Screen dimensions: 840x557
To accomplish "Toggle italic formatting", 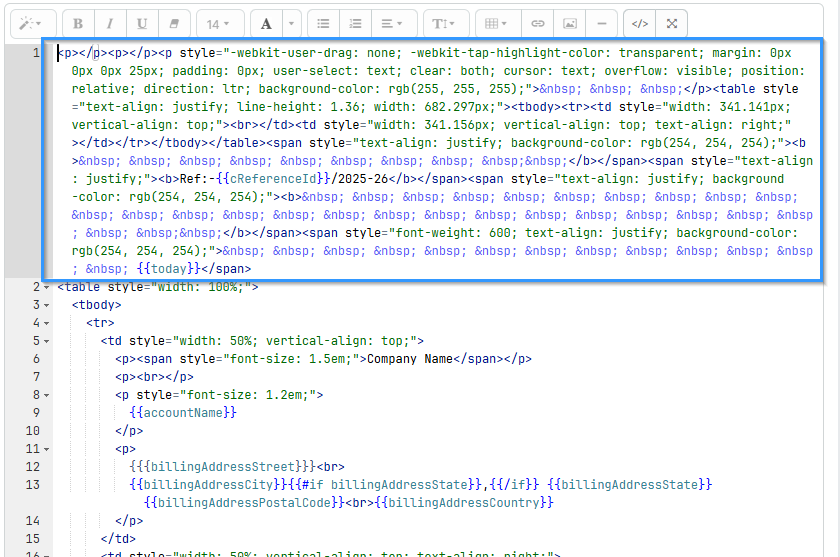I will 110,23.
